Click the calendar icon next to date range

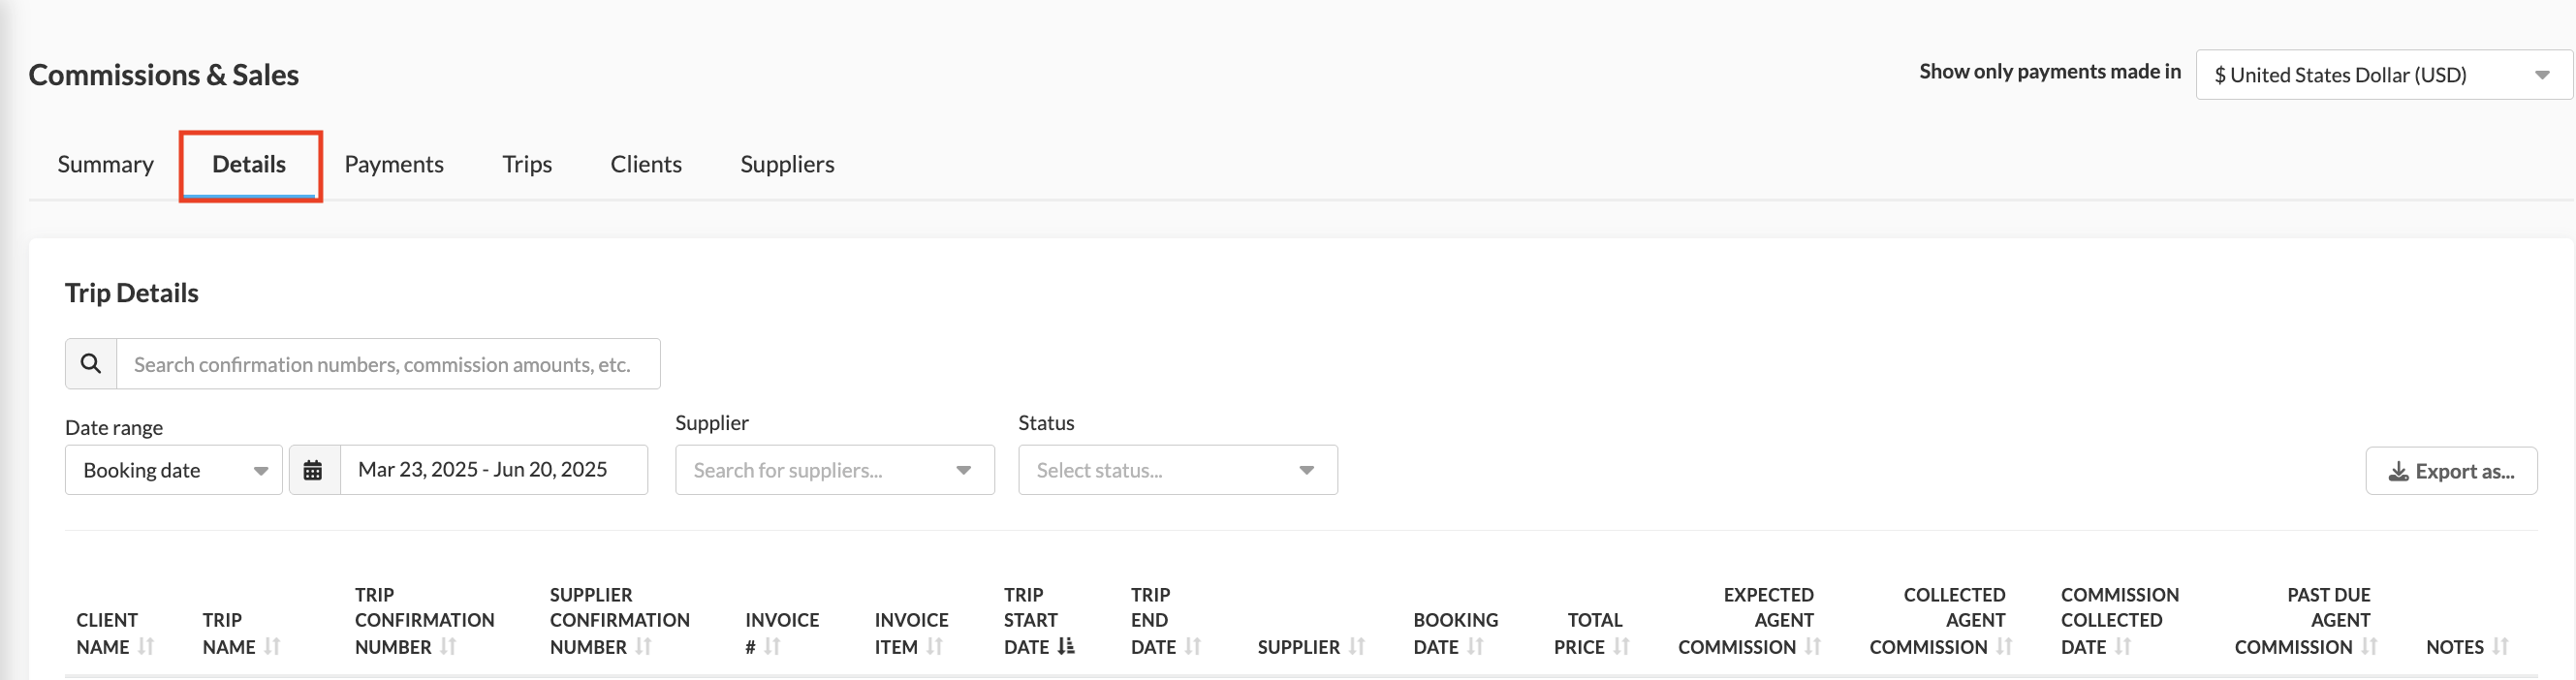(314, 470)
